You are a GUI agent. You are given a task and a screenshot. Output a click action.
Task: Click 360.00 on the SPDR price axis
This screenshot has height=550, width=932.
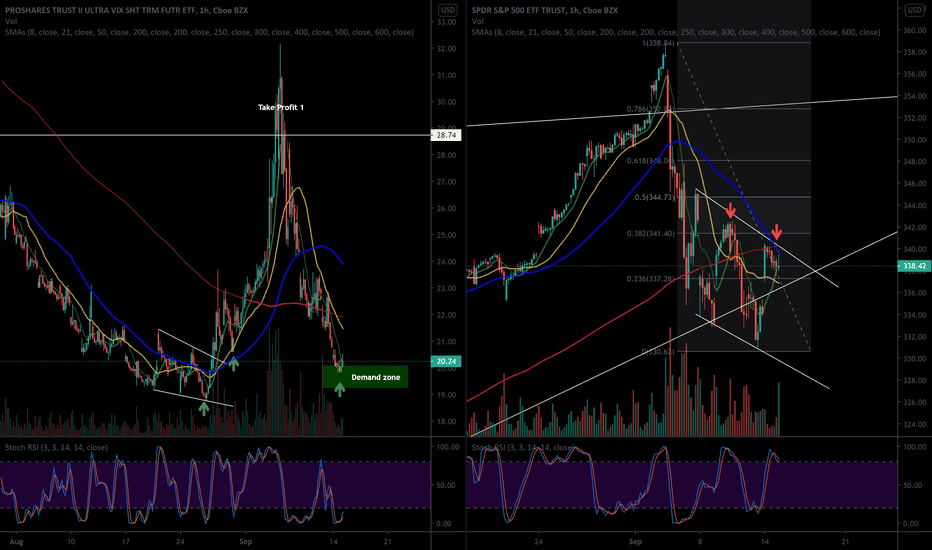[x=914, y=30]
